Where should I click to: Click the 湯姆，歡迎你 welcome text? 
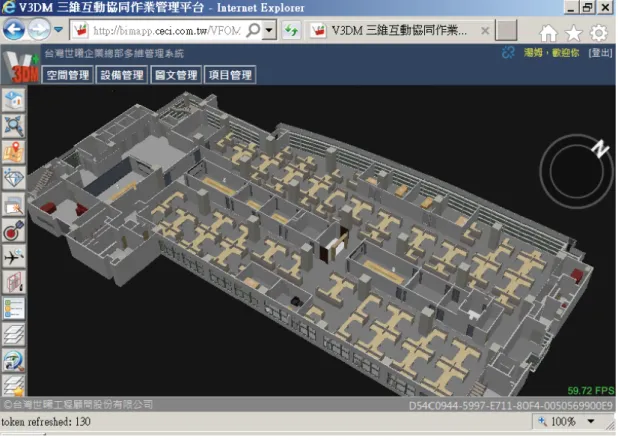[x=551, y=53]
